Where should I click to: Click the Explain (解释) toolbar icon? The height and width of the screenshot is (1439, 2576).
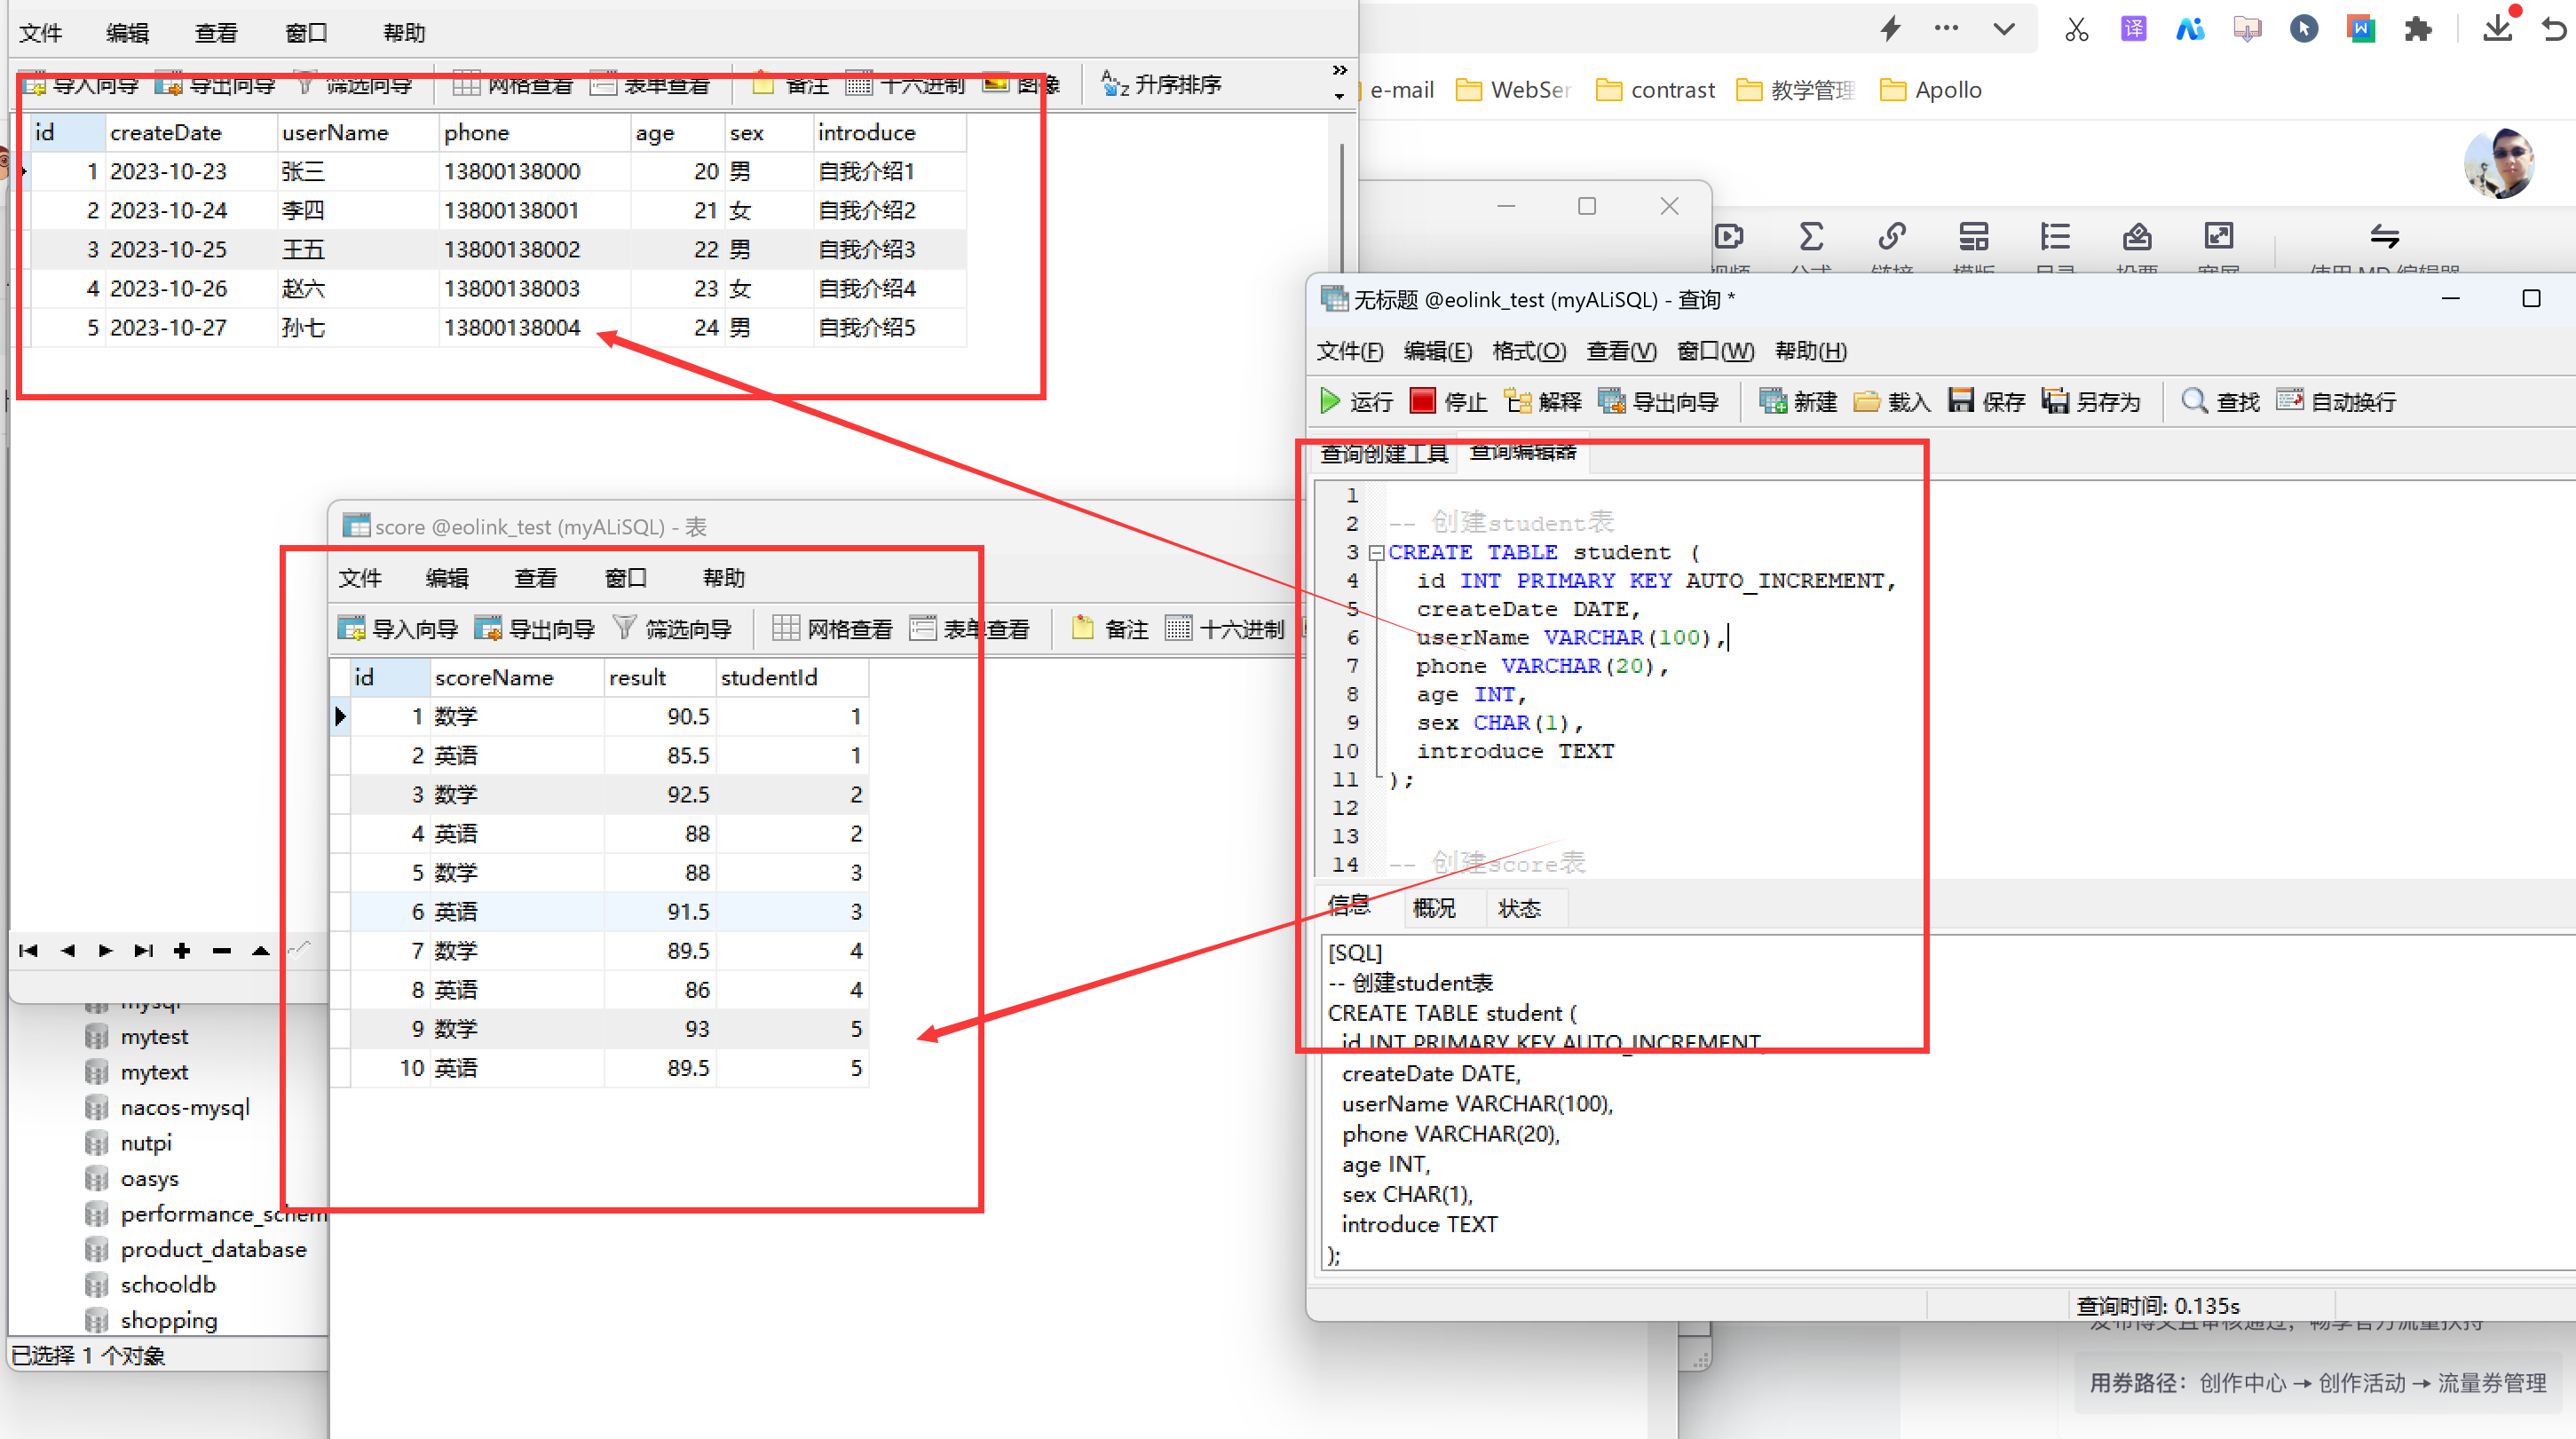point(1517,401)
